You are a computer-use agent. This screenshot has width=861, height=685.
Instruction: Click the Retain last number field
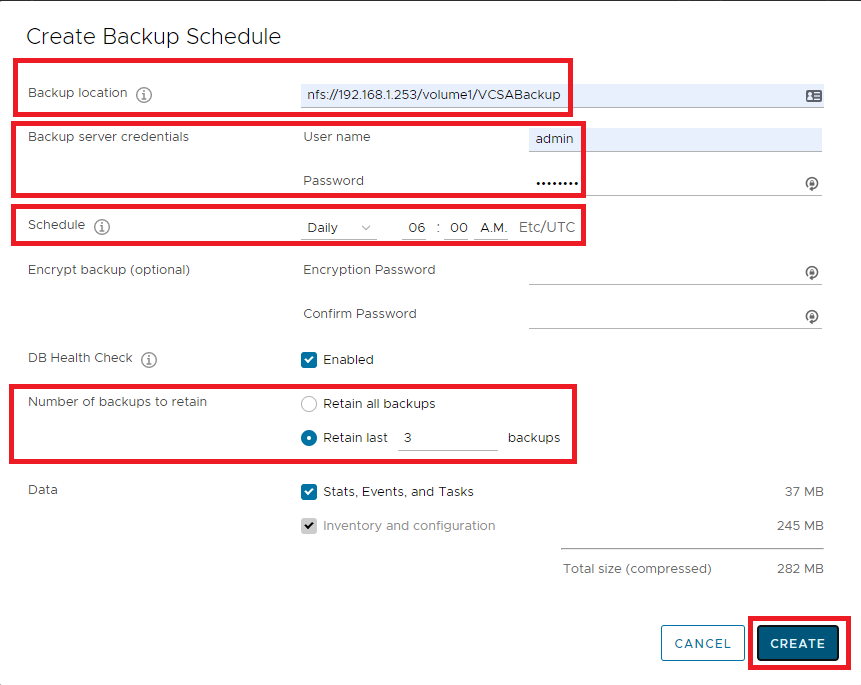click(447, 438)
